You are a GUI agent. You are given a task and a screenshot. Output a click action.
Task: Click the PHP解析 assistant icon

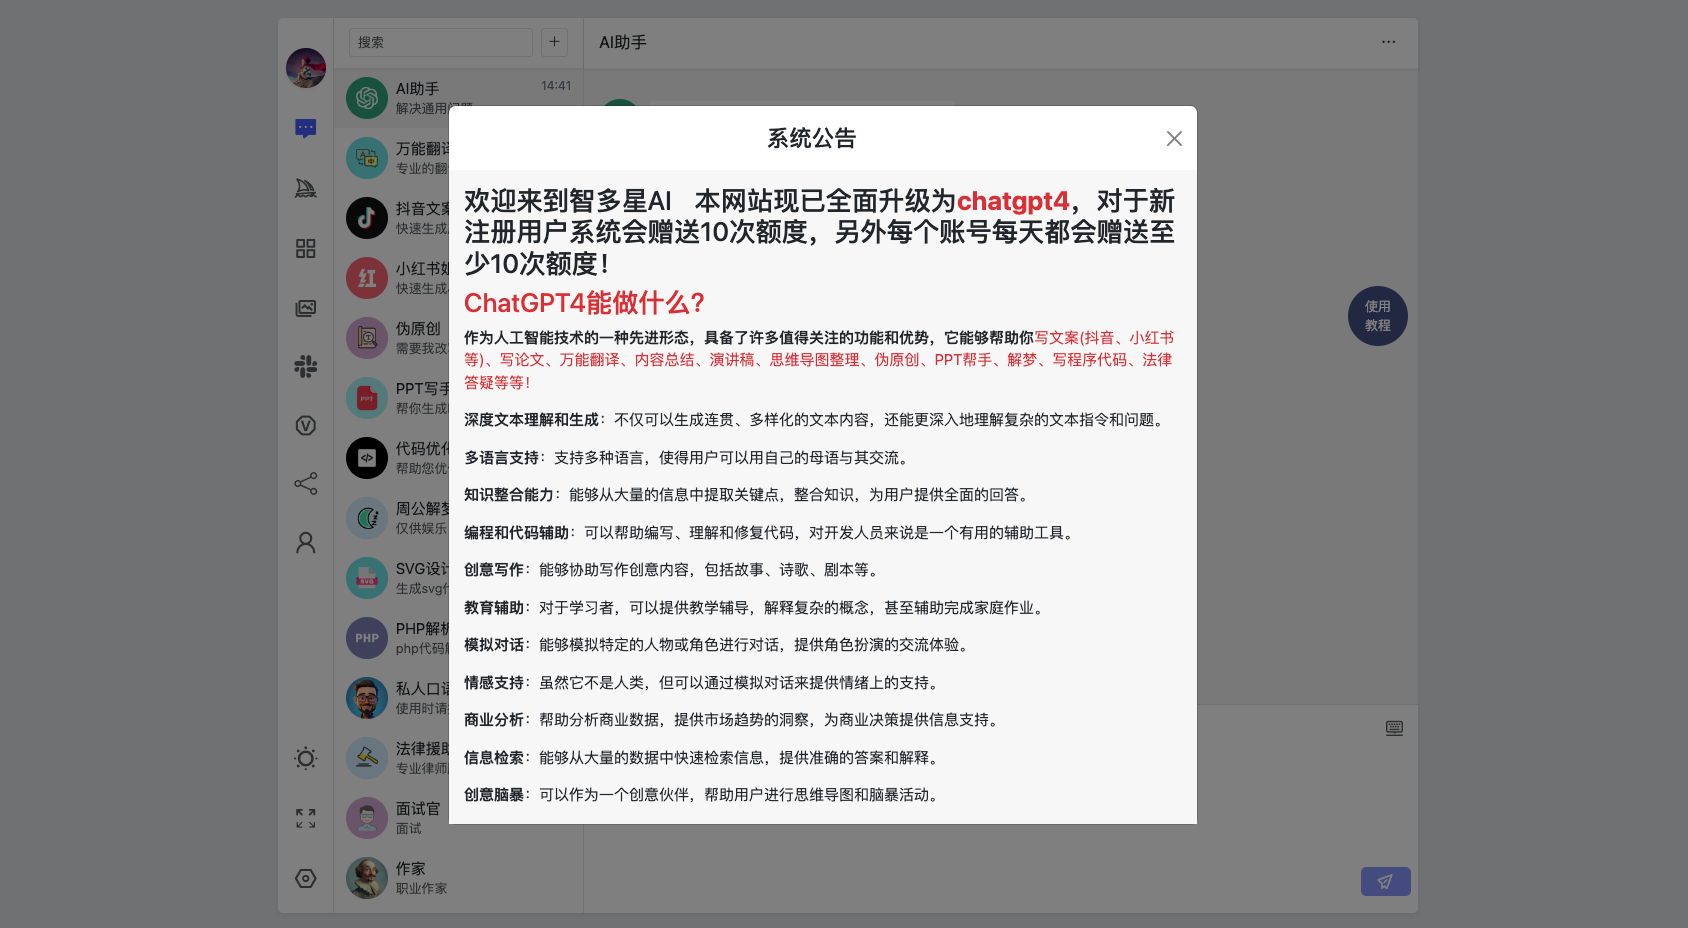[x=367, y=638]
